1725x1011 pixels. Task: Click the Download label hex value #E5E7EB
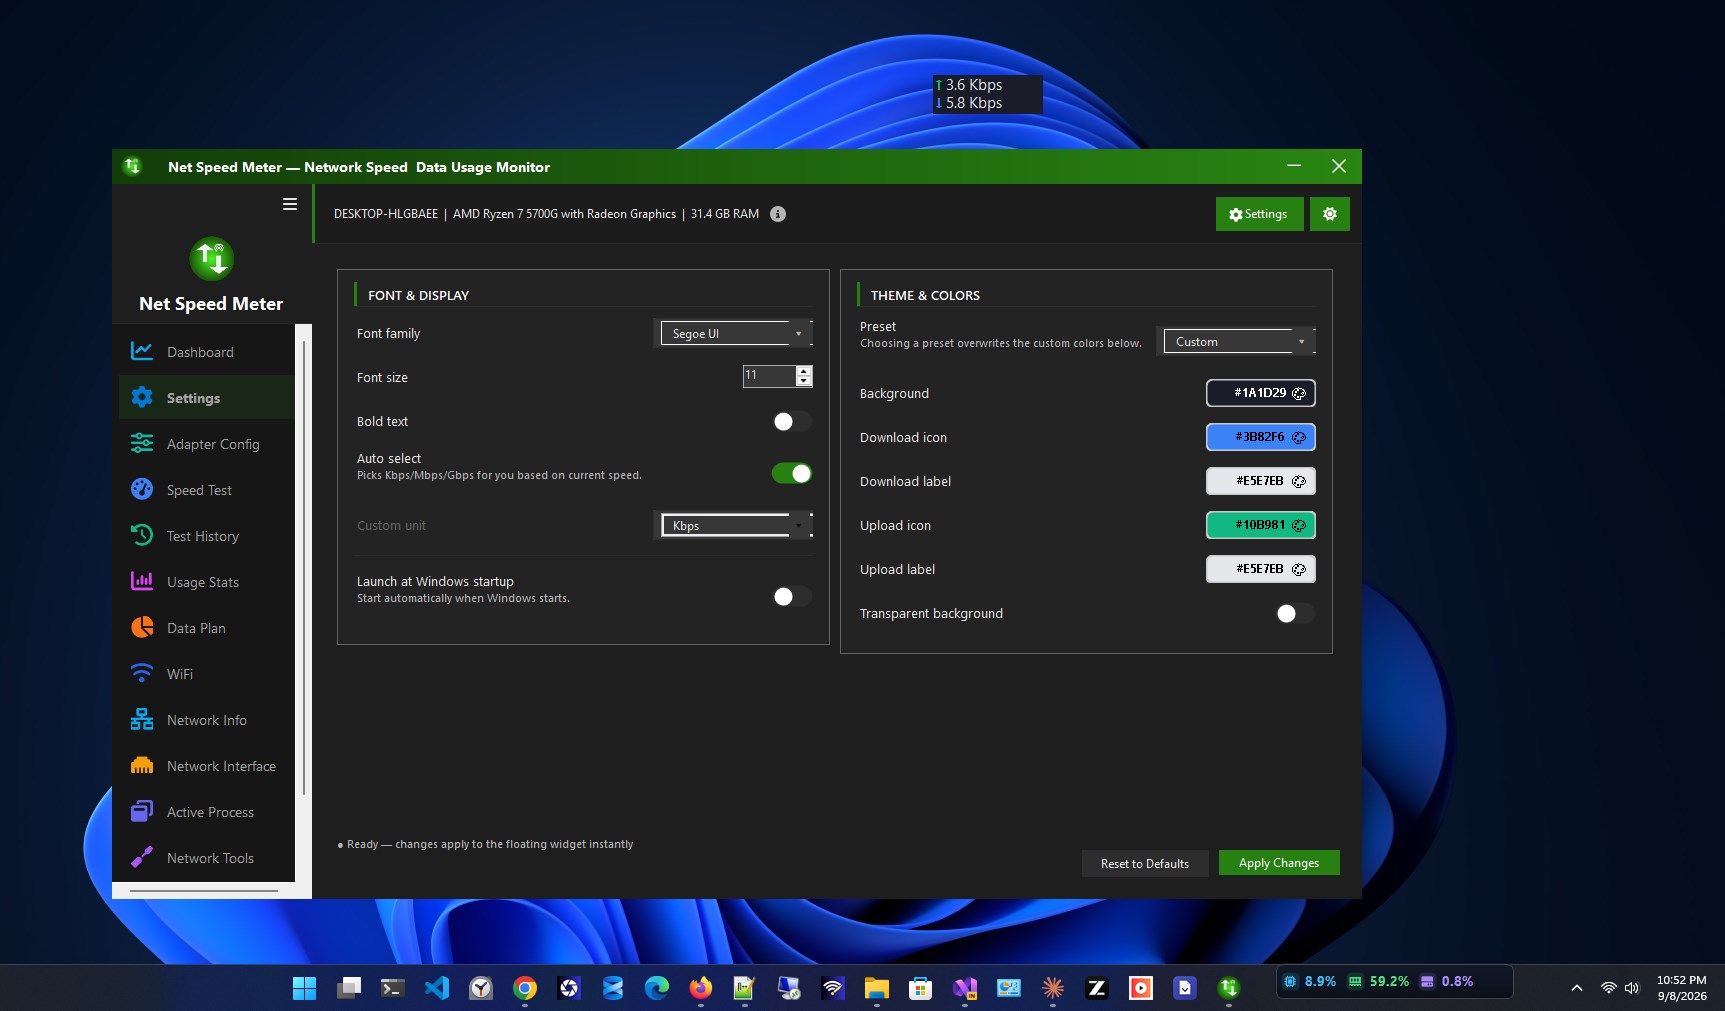point(1260,481)
